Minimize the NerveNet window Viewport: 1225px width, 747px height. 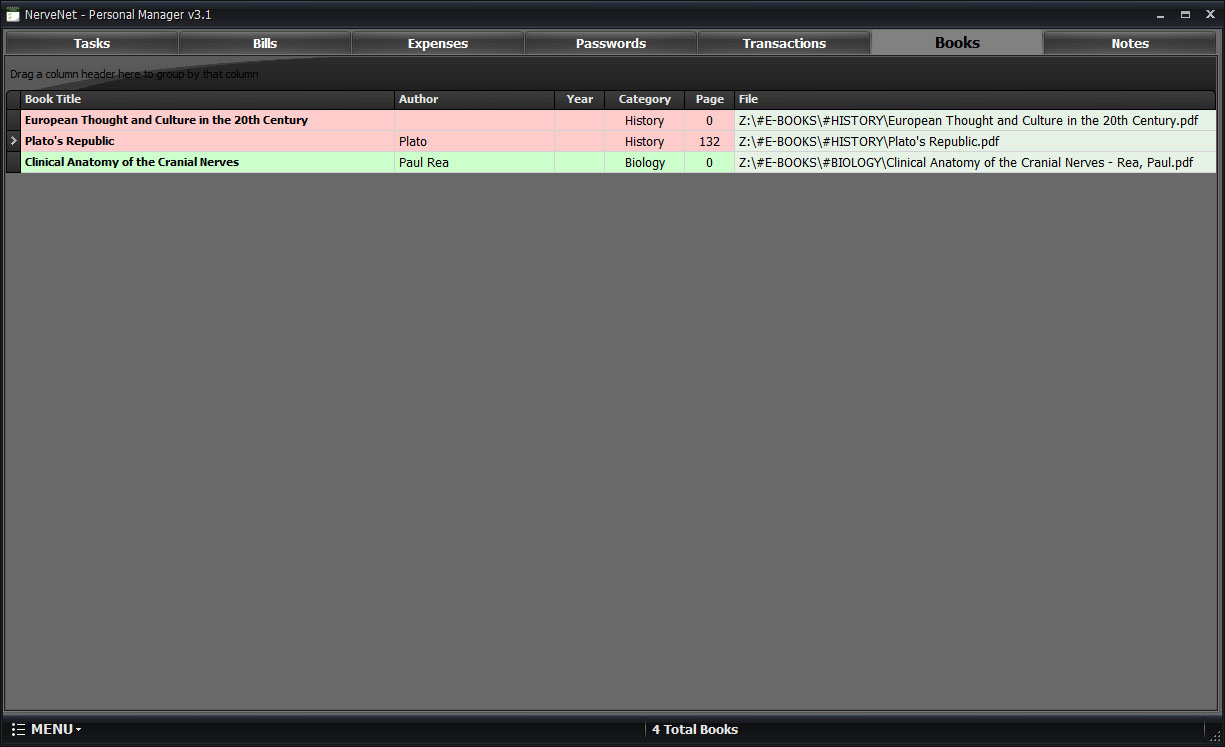[x=1161, y=15]
